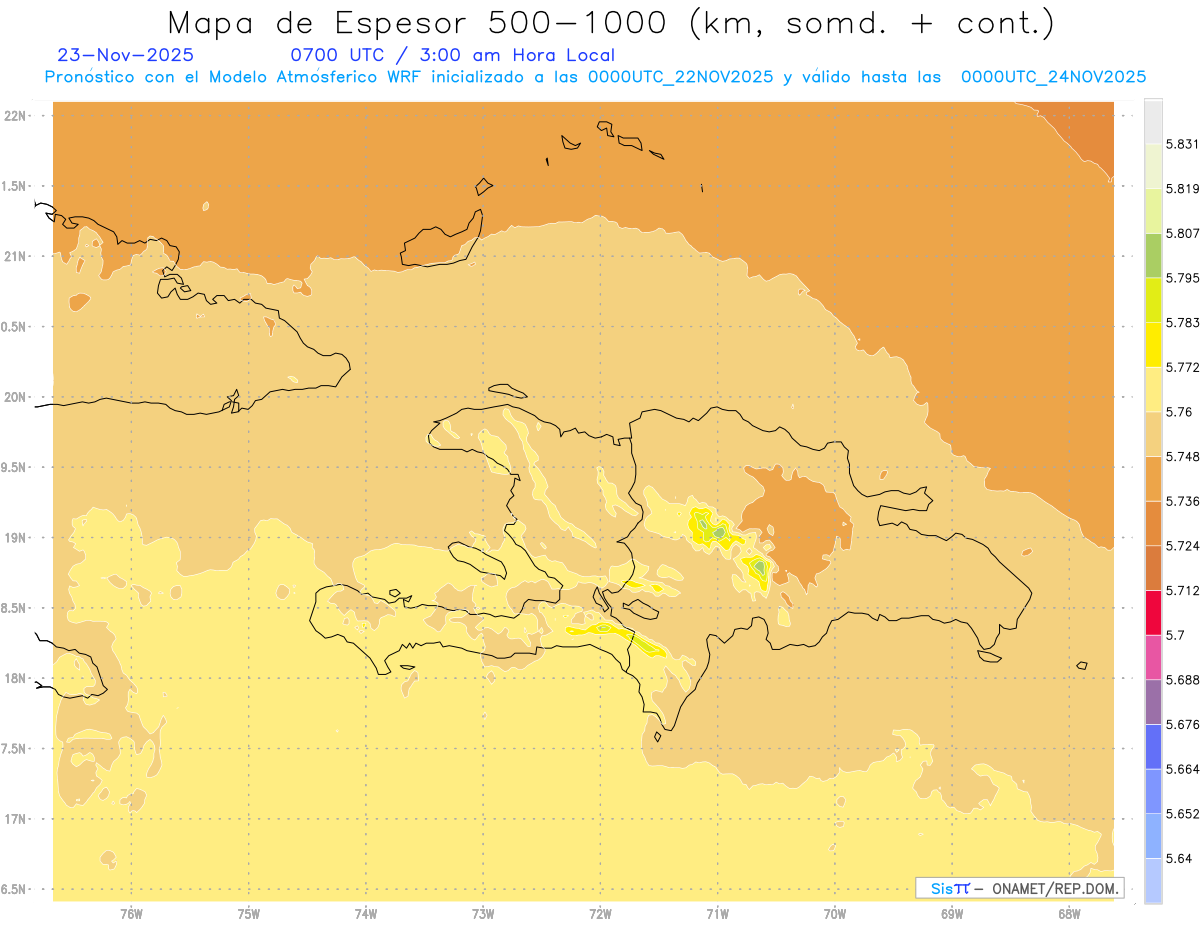Click the 19N latitude label
The width and height of the screenshot is (1200, 927).
coord(16,538)
